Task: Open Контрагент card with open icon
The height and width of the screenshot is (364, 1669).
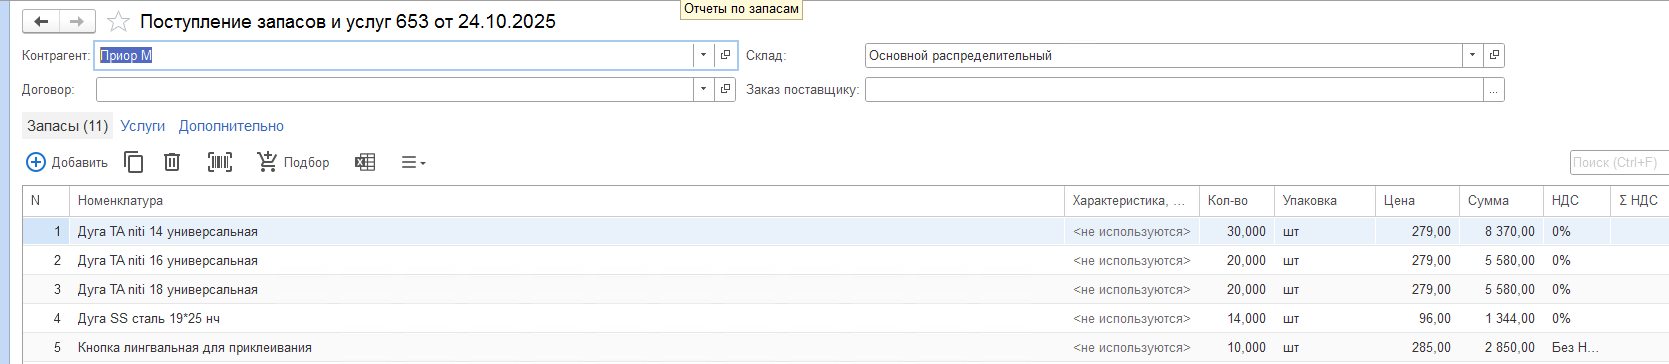Action: pyautogui.click(x=726, y=55)
